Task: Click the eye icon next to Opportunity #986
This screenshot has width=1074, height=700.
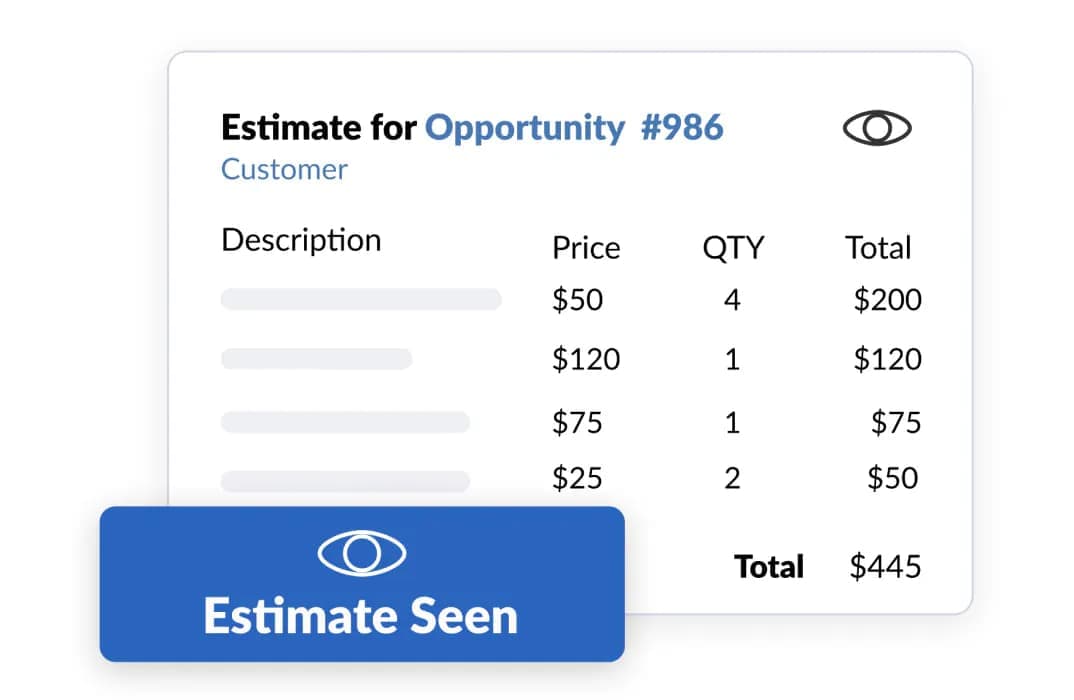Action: 877,129
